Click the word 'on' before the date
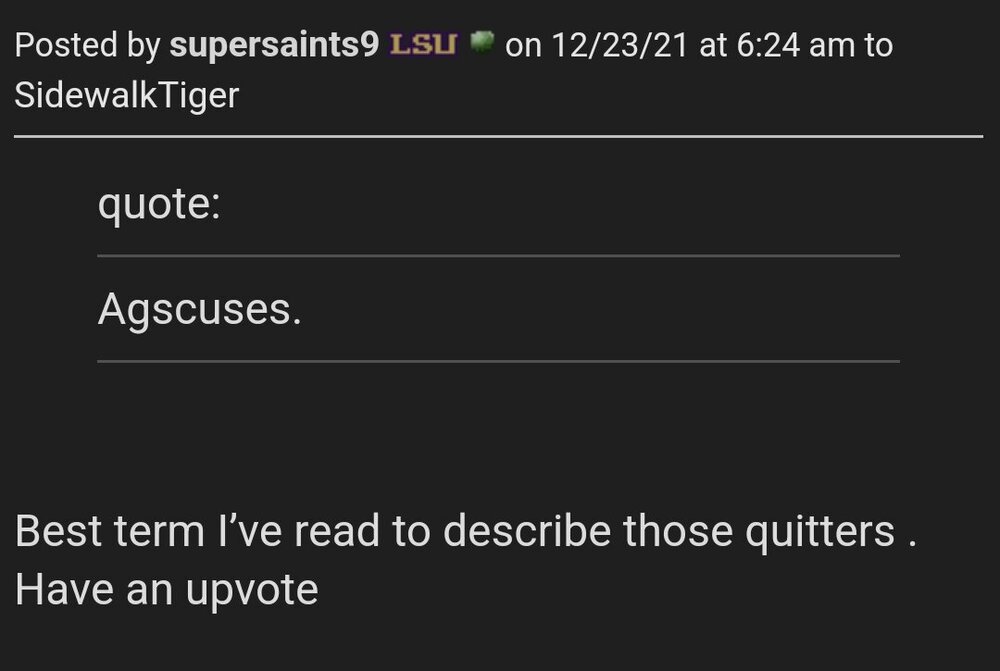The height and width of the screenshot is (671, 1000). point(523,46)
